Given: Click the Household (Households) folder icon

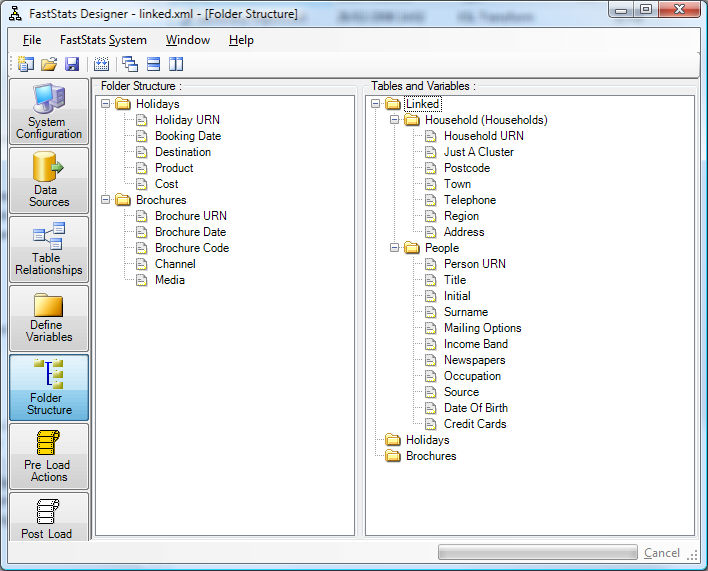Looking at the screenshot, I should (412, 120).
